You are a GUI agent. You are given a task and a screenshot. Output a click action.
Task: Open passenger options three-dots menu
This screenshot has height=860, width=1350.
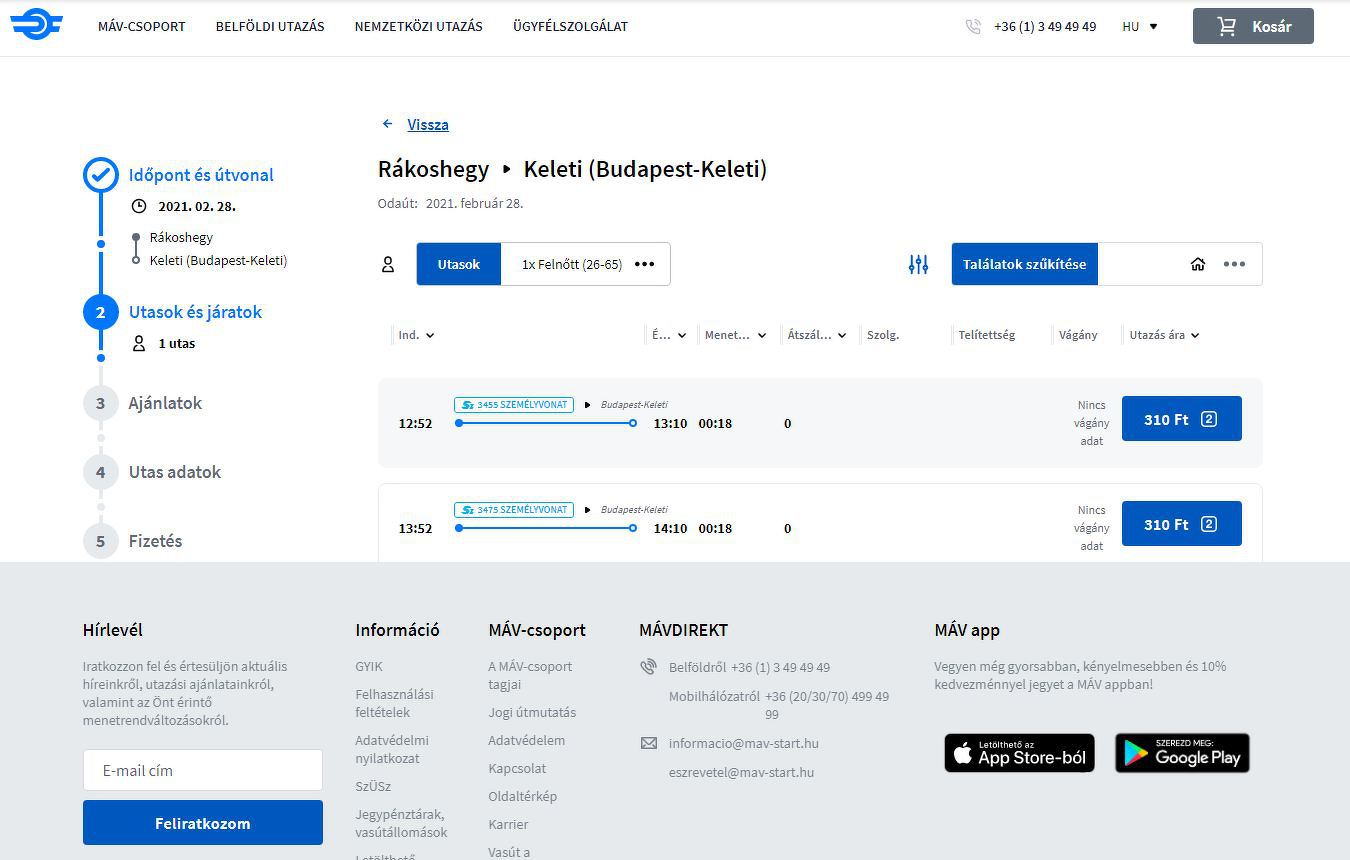coord(644,264)
